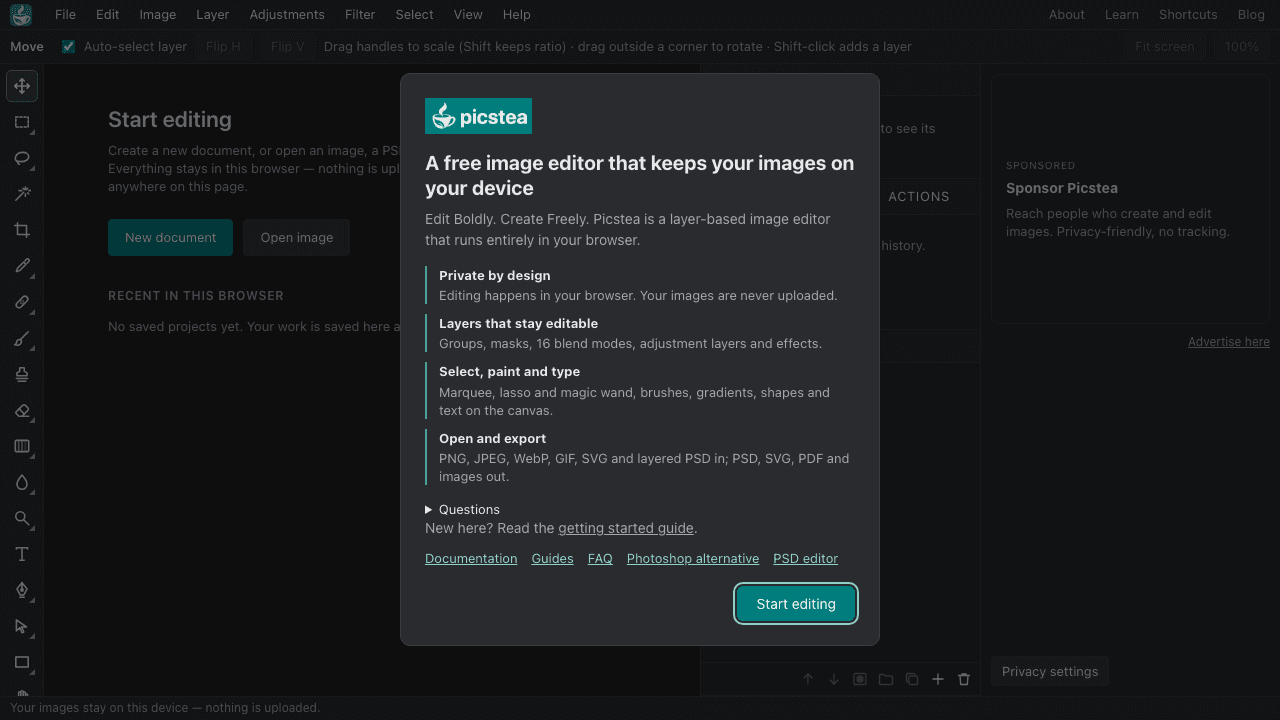Select the Text tool
This screenshot has height=720, width=1280.
tap(22, 554)
